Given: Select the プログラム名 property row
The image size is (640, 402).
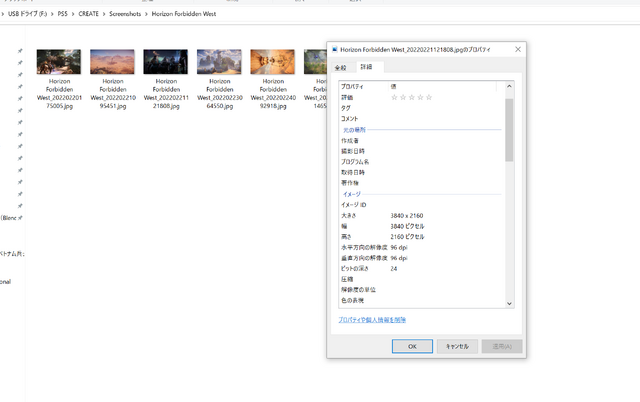Looking at the screenshot, I should 421,162.
